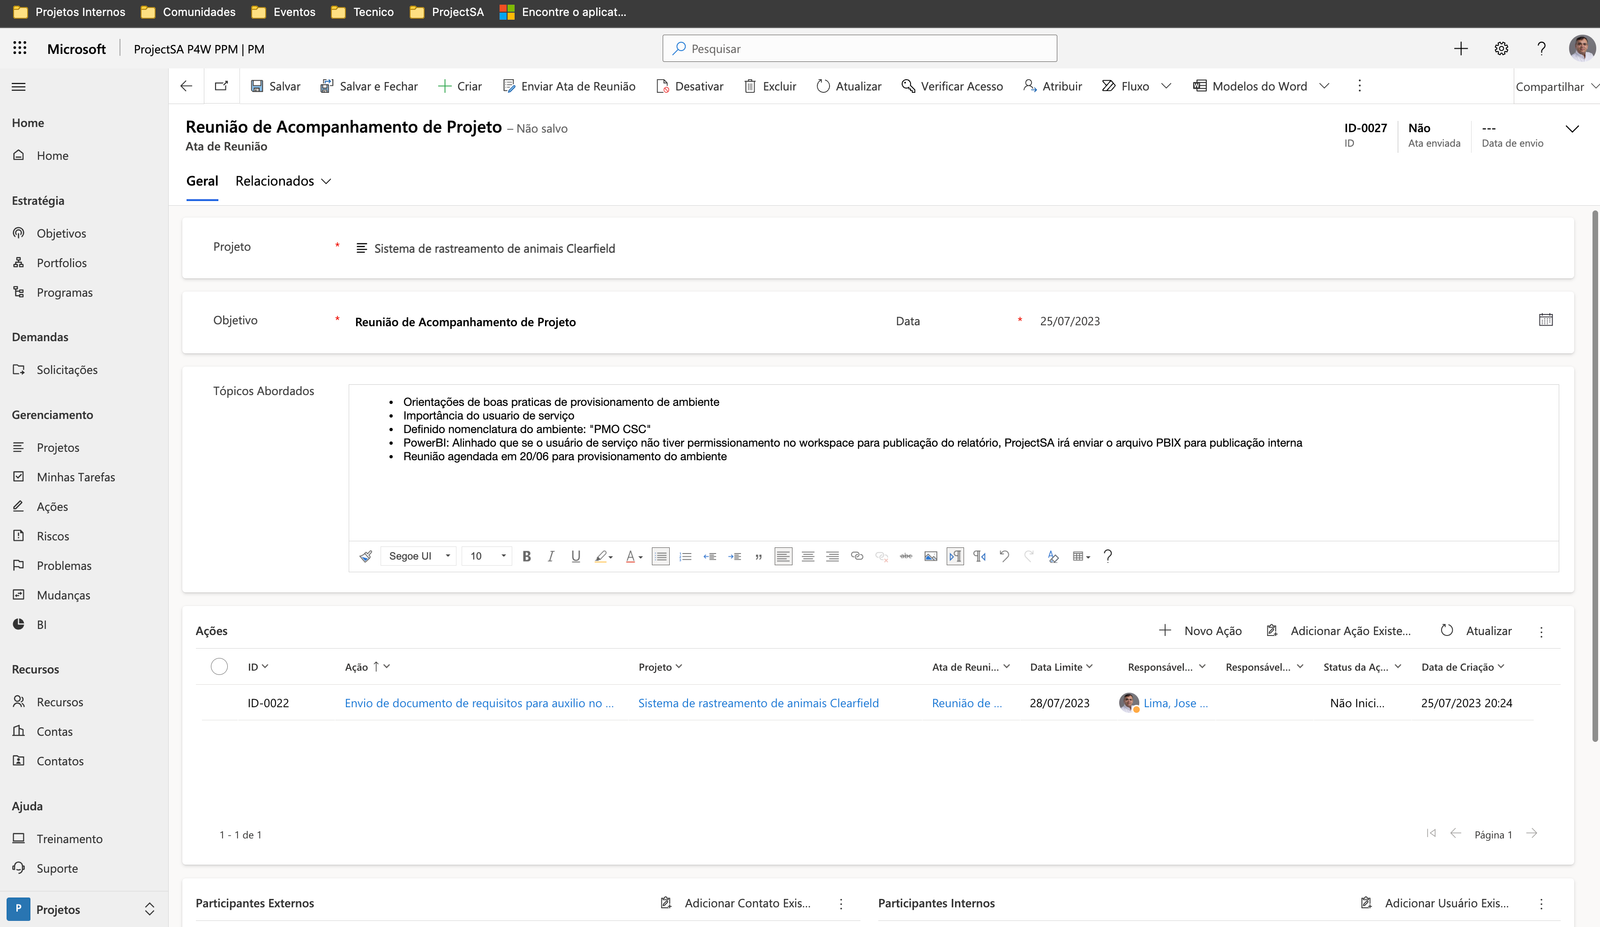Open the date picker calendar icon

[x=1546, y=320]
